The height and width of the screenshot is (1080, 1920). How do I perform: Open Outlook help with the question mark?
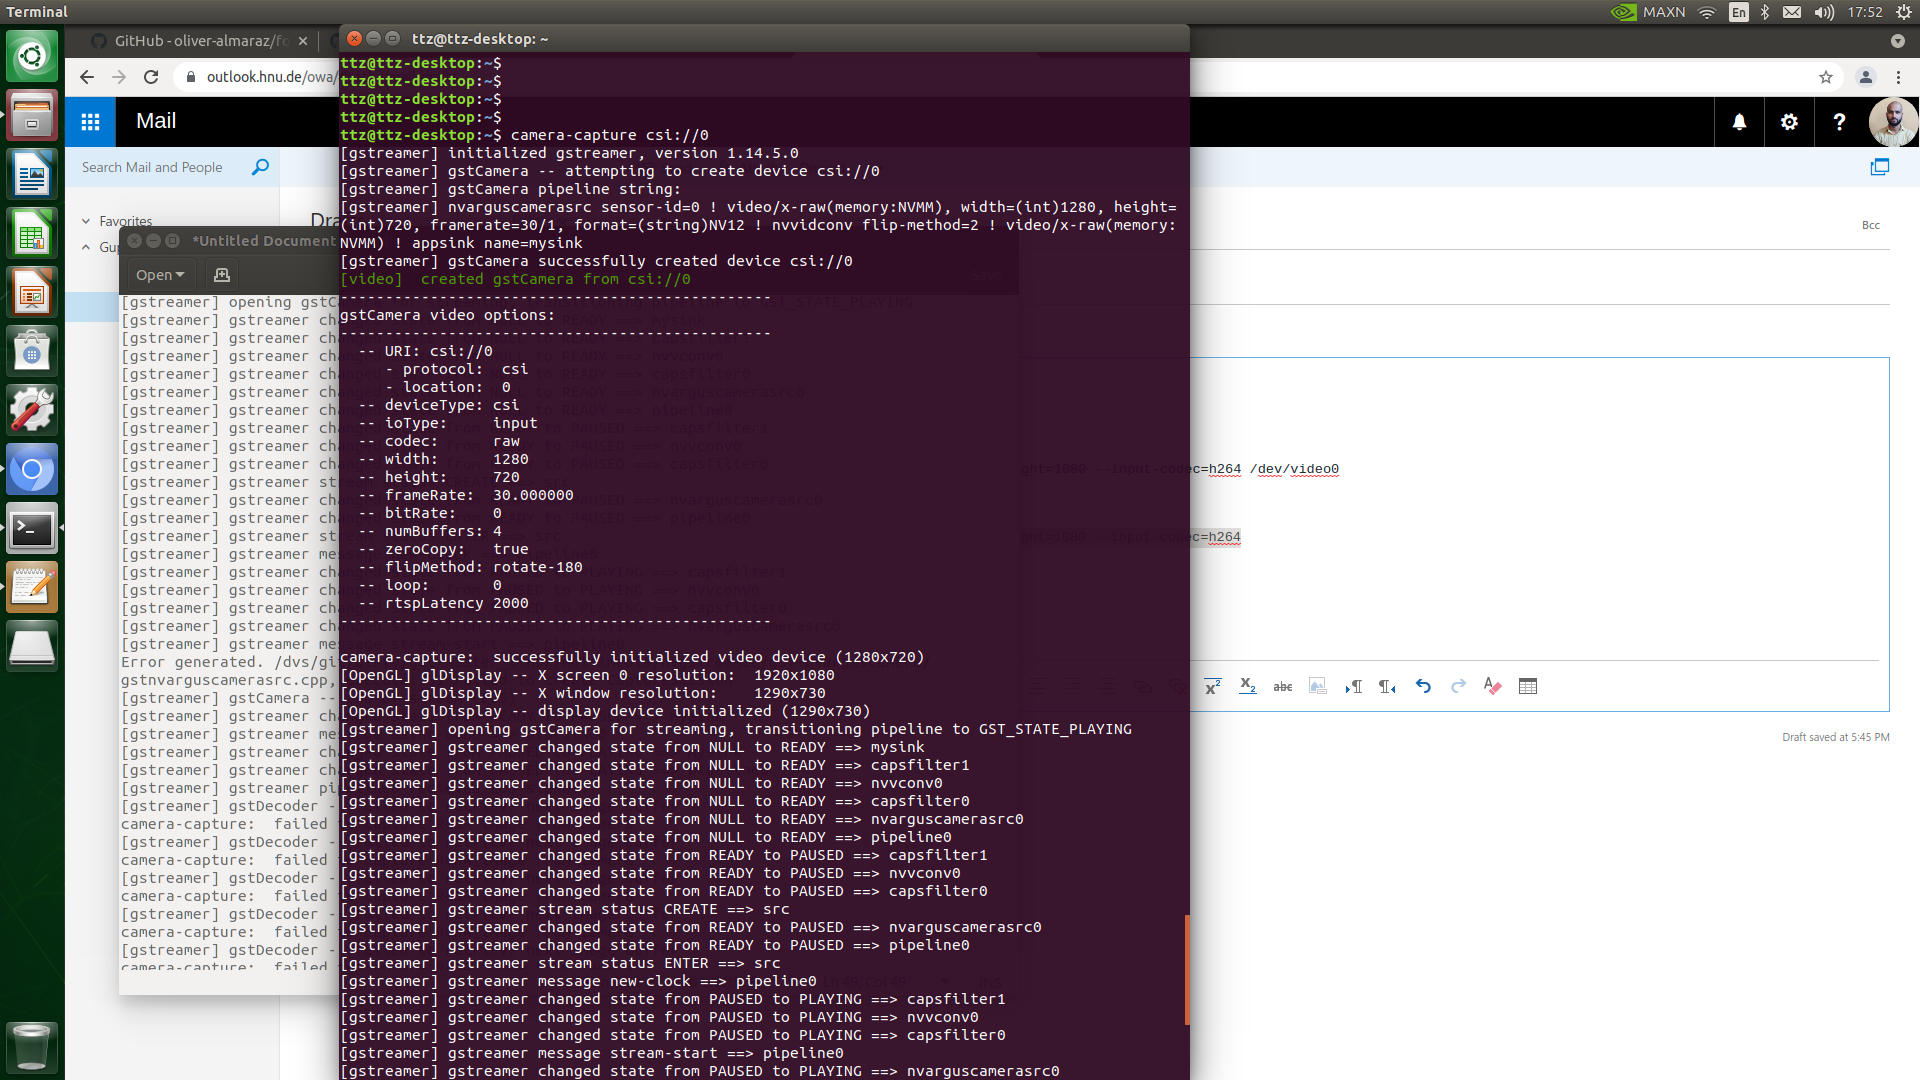pyautogui.click(x=1839, y=121)
